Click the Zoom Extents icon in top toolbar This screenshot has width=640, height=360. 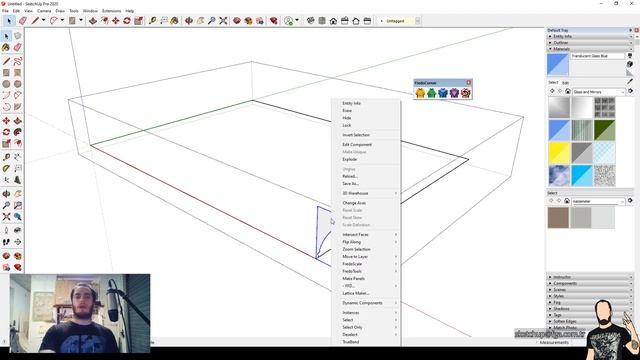(223, 20)
